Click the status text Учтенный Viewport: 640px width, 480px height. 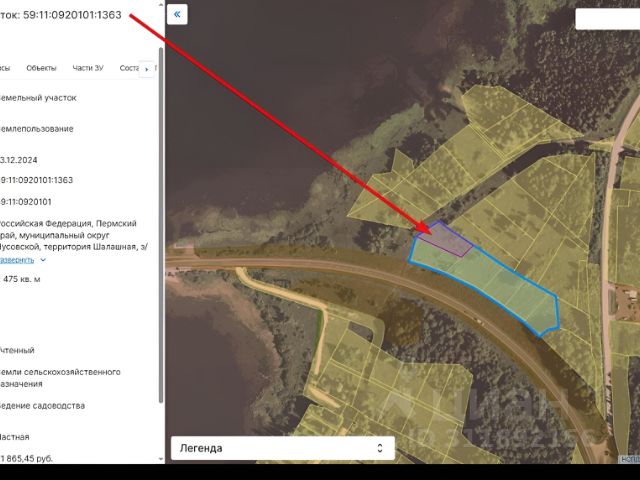point(17,350)
